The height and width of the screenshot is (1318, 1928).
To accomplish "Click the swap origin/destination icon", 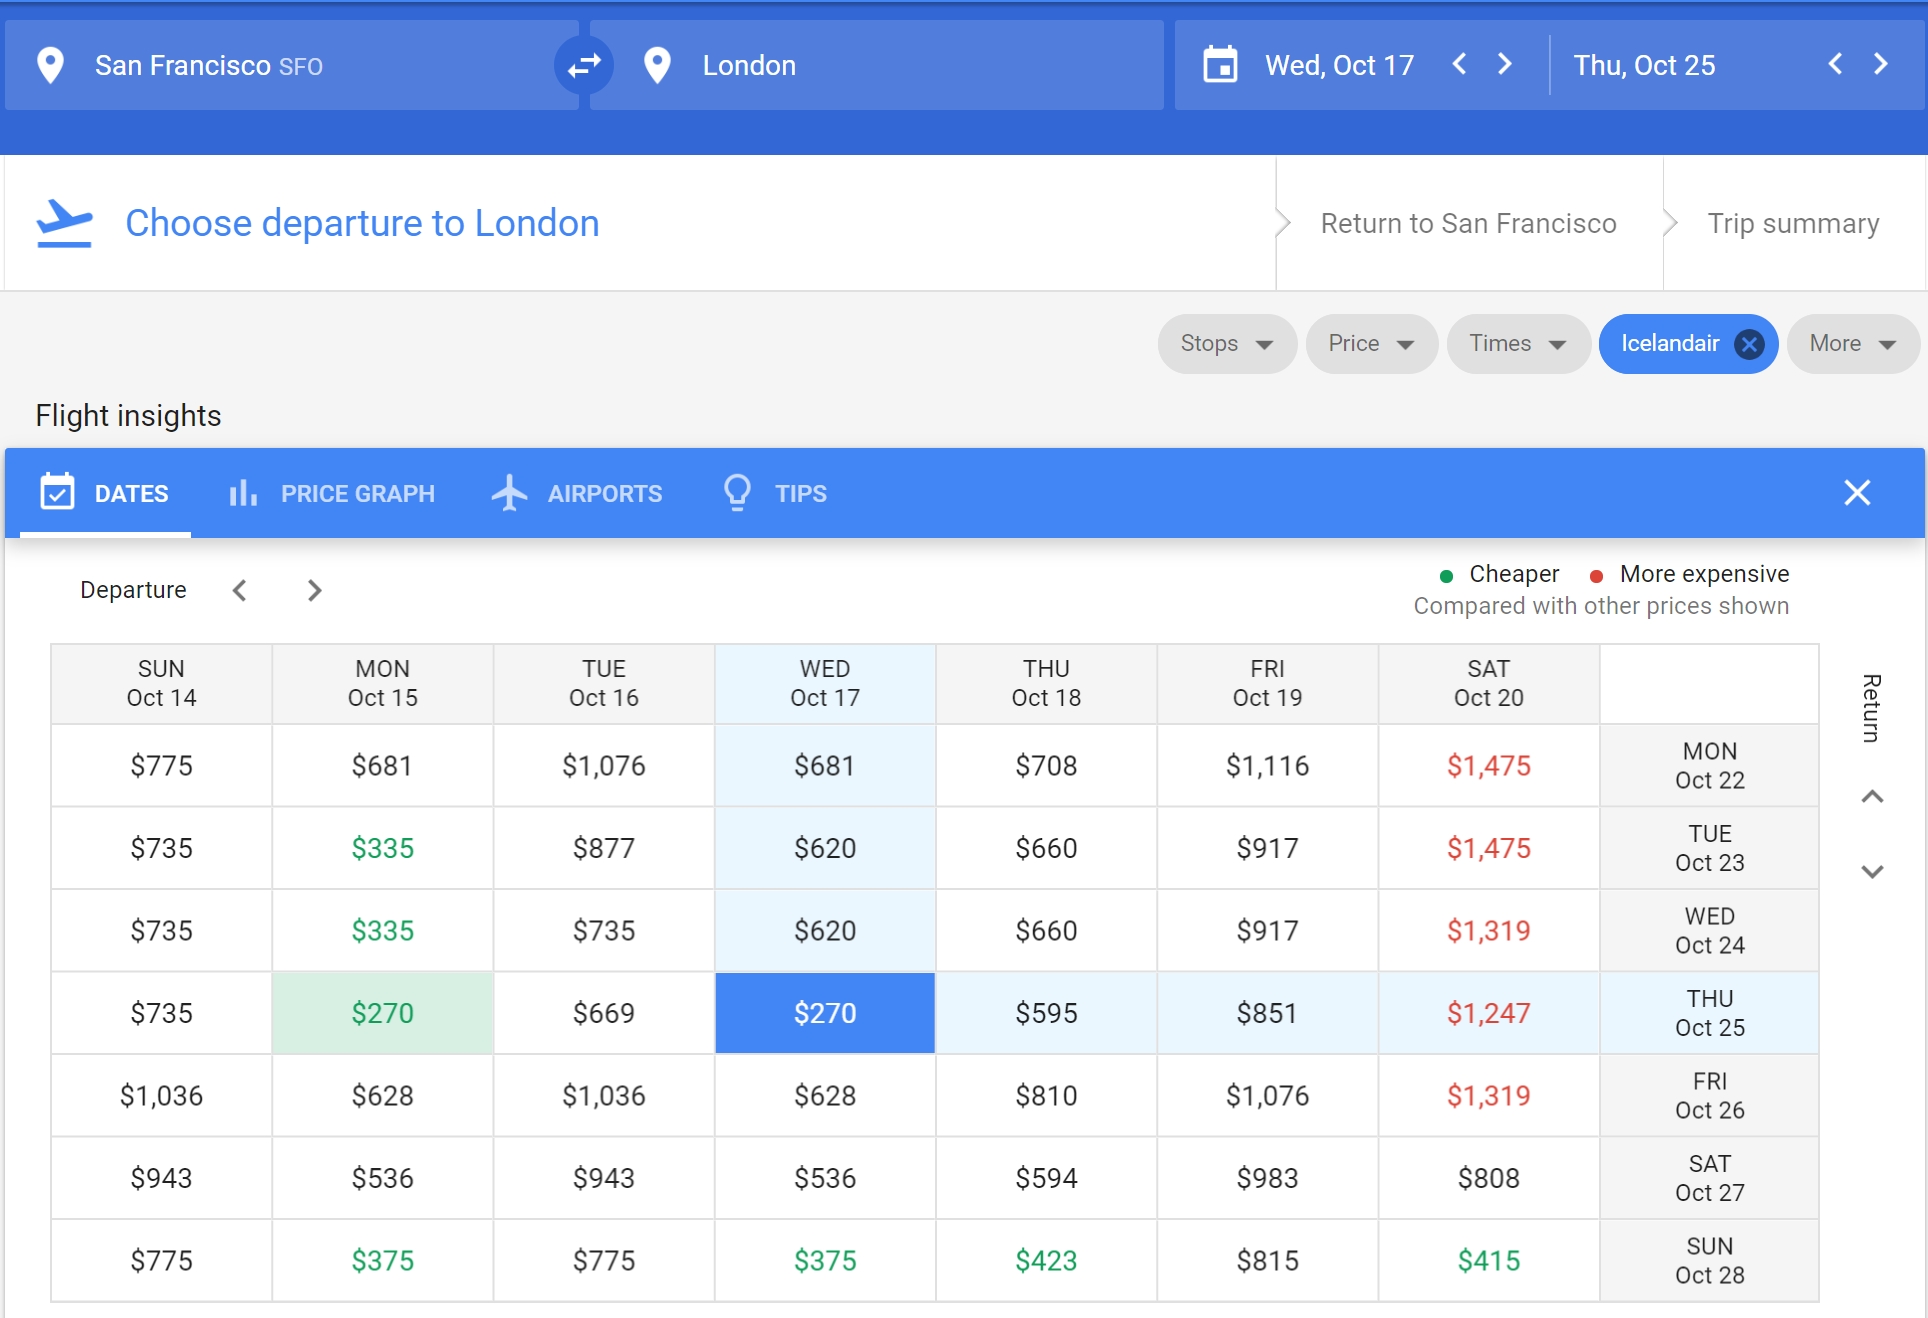I will click(x=585, y=64).
